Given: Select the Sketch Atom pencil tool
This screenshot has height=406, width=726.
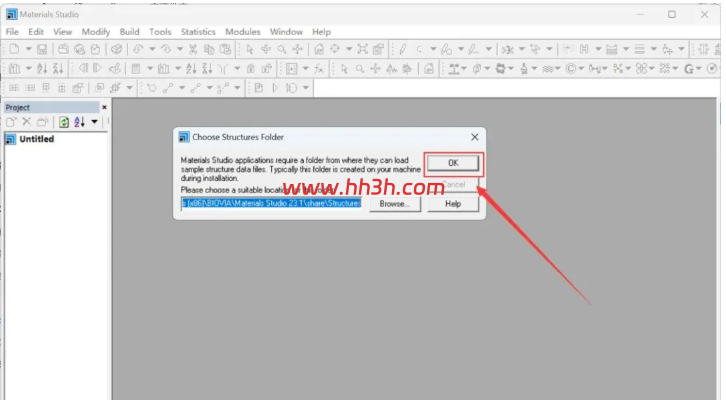Looking at the screenshot, I should click(x=403, y=49).
